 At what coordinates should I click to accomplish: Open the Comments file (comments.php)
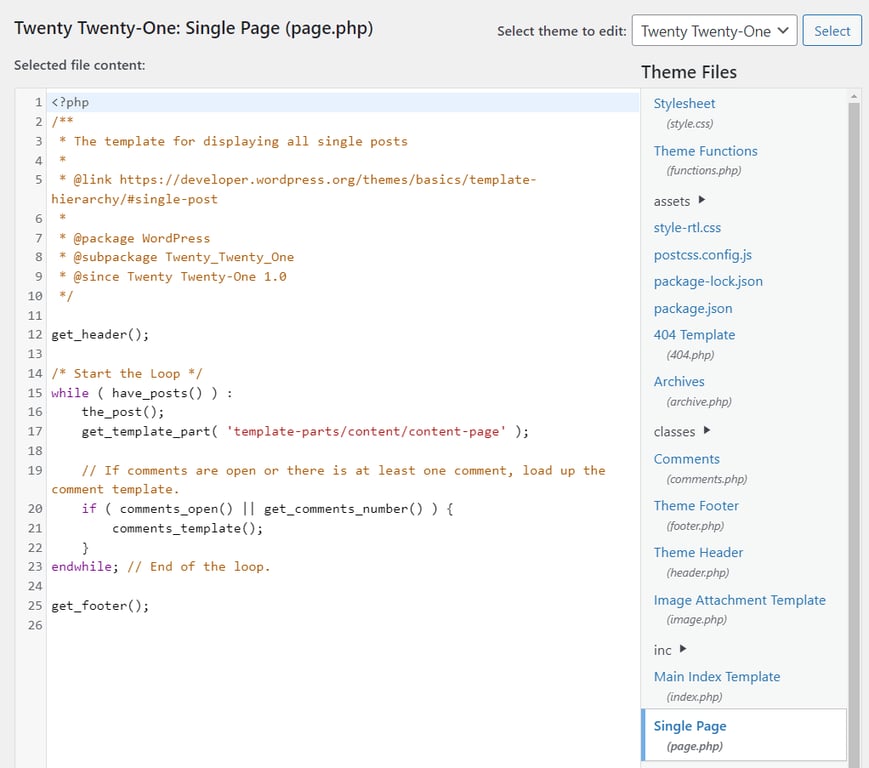(x=687, y=458)
